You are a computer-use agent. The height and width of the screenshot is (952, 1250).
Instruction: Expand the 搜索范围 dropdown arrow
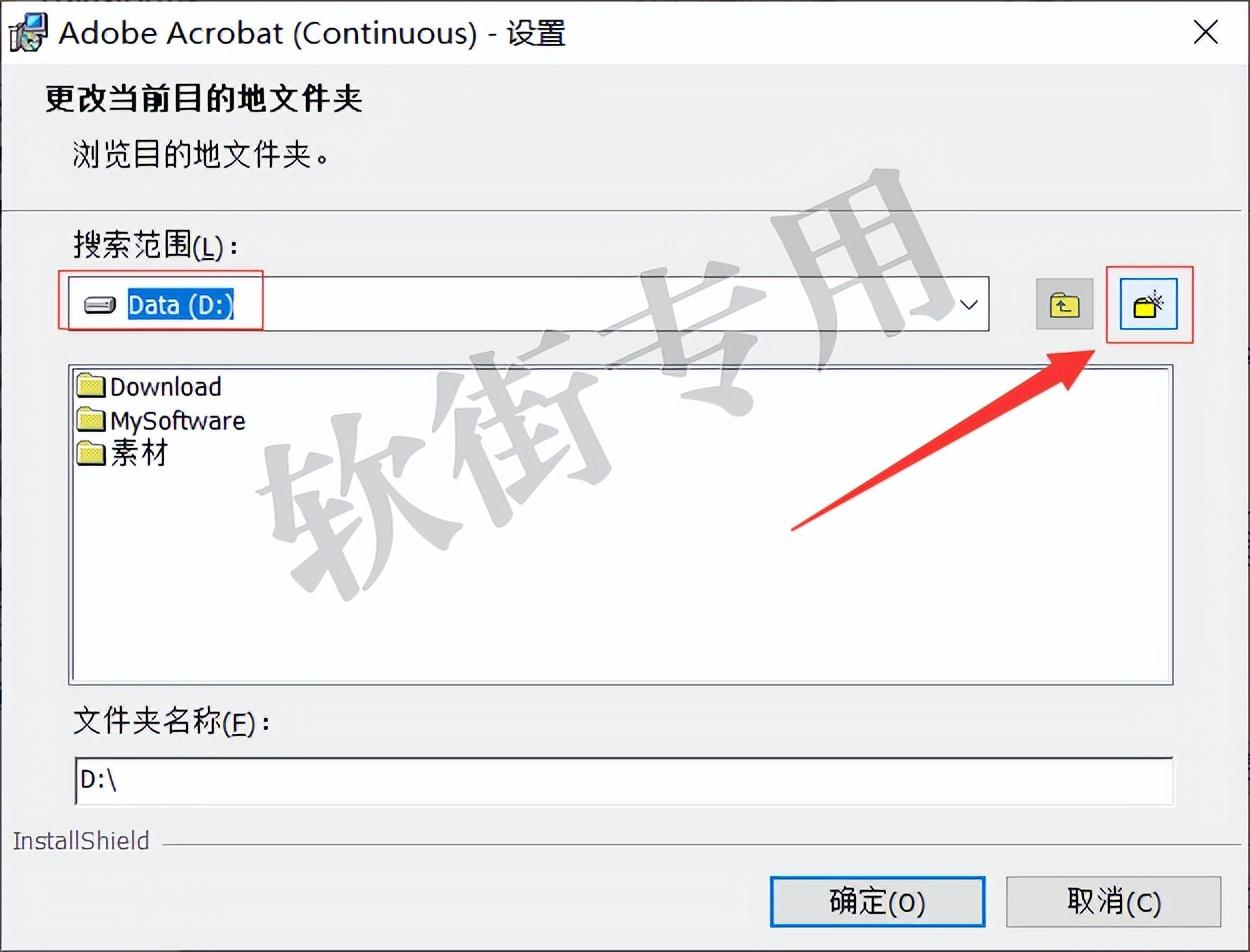point(968,304)
